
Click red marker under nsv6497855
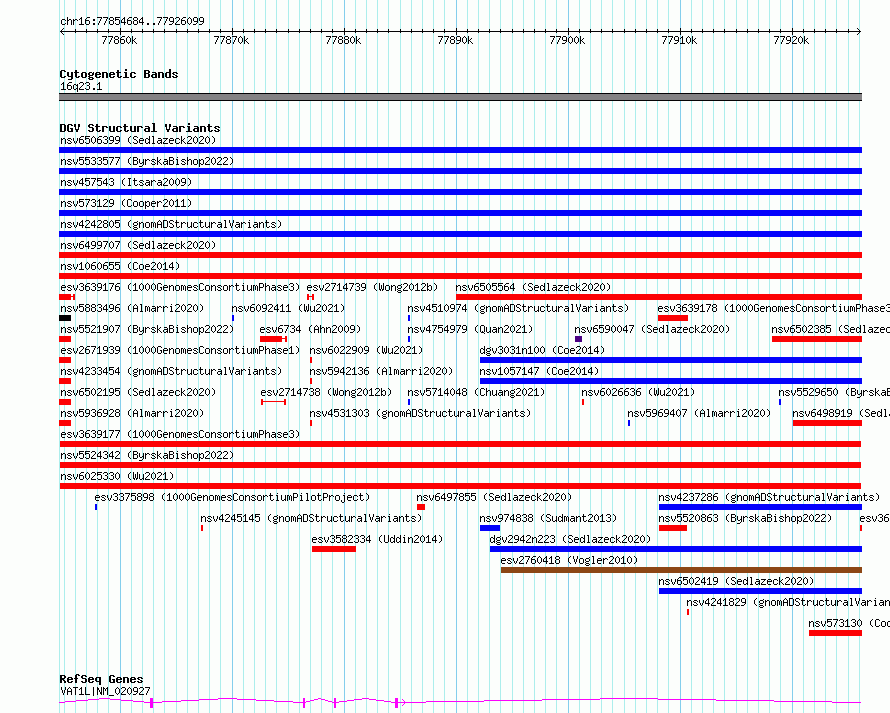[421, 507]
